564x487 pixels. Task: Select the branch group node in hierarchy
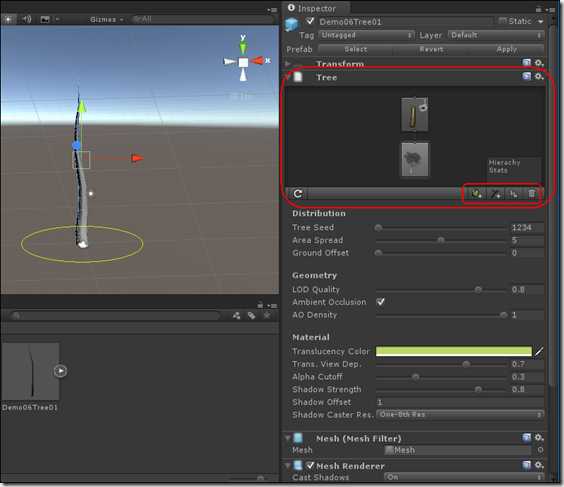tap(414, 114)
